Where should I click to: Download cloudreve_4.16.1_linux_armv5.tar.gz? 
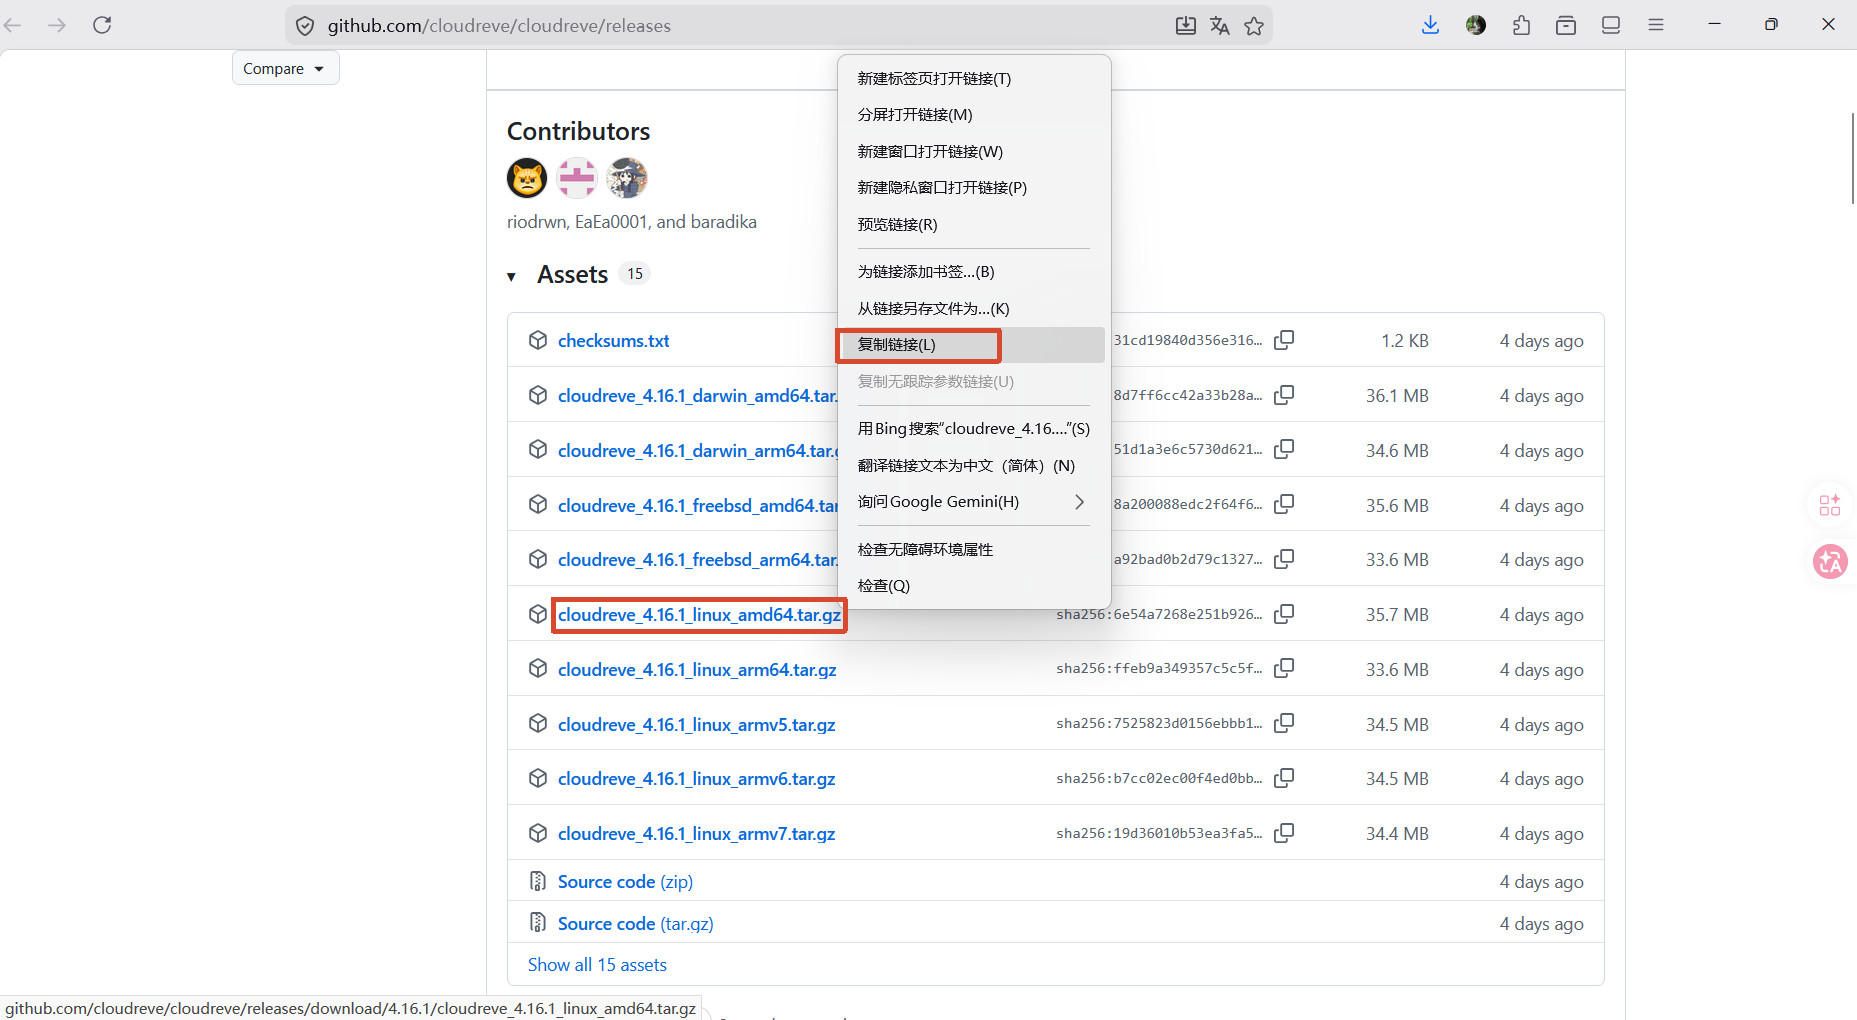click(696, 725)
